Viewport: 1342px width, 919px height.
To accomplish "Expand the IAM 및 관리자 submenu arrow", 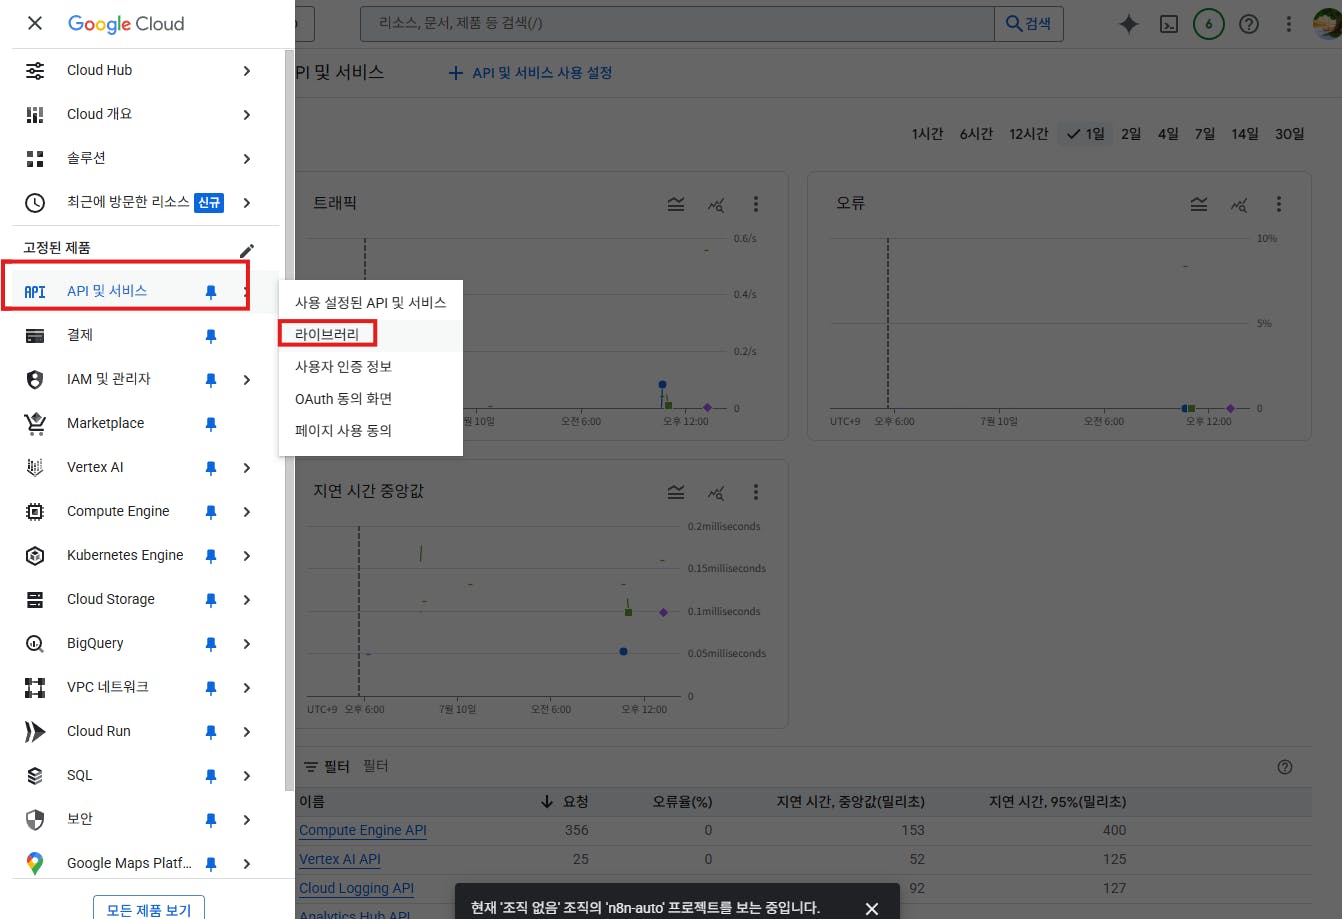I will [247, 380].
